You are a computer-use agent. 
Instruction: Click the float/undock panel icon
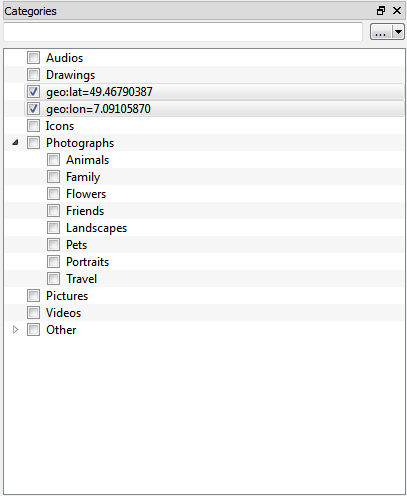tap(381, 11)
